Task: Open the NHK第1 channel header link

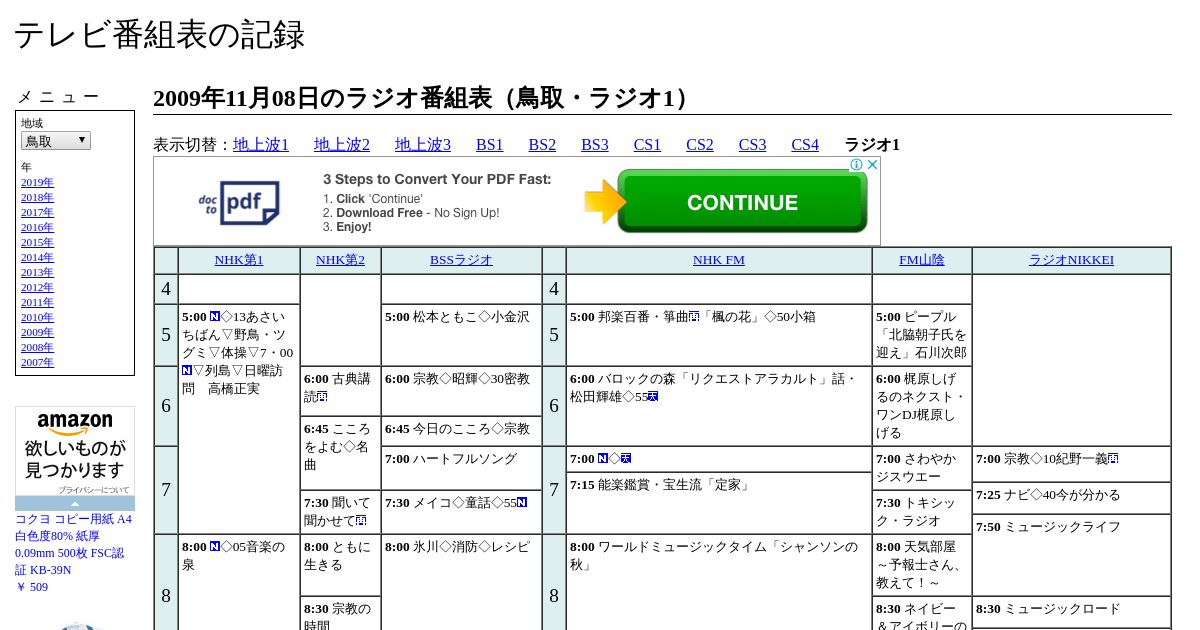Action: (x=239, y=260)
